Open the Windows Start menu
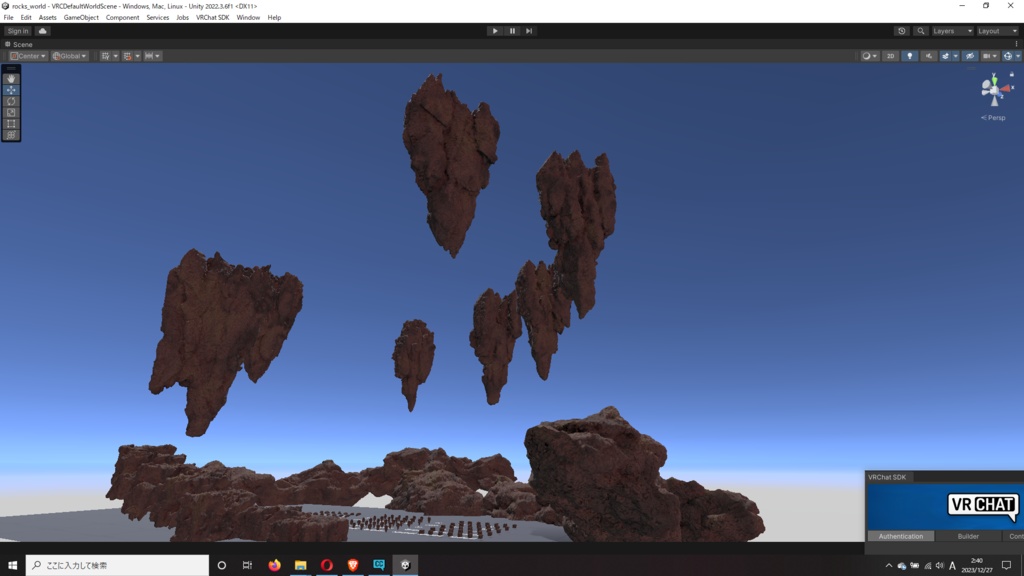Viewport: 1024px width, 576px height. (x=12, y=565)
